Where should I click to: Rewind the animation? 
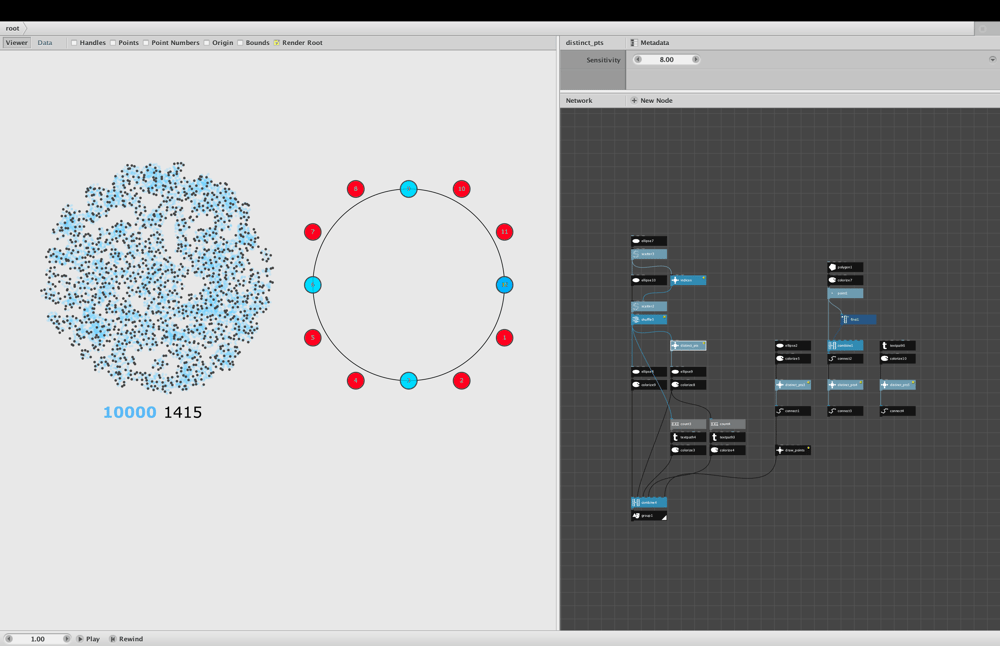[126, 638]
